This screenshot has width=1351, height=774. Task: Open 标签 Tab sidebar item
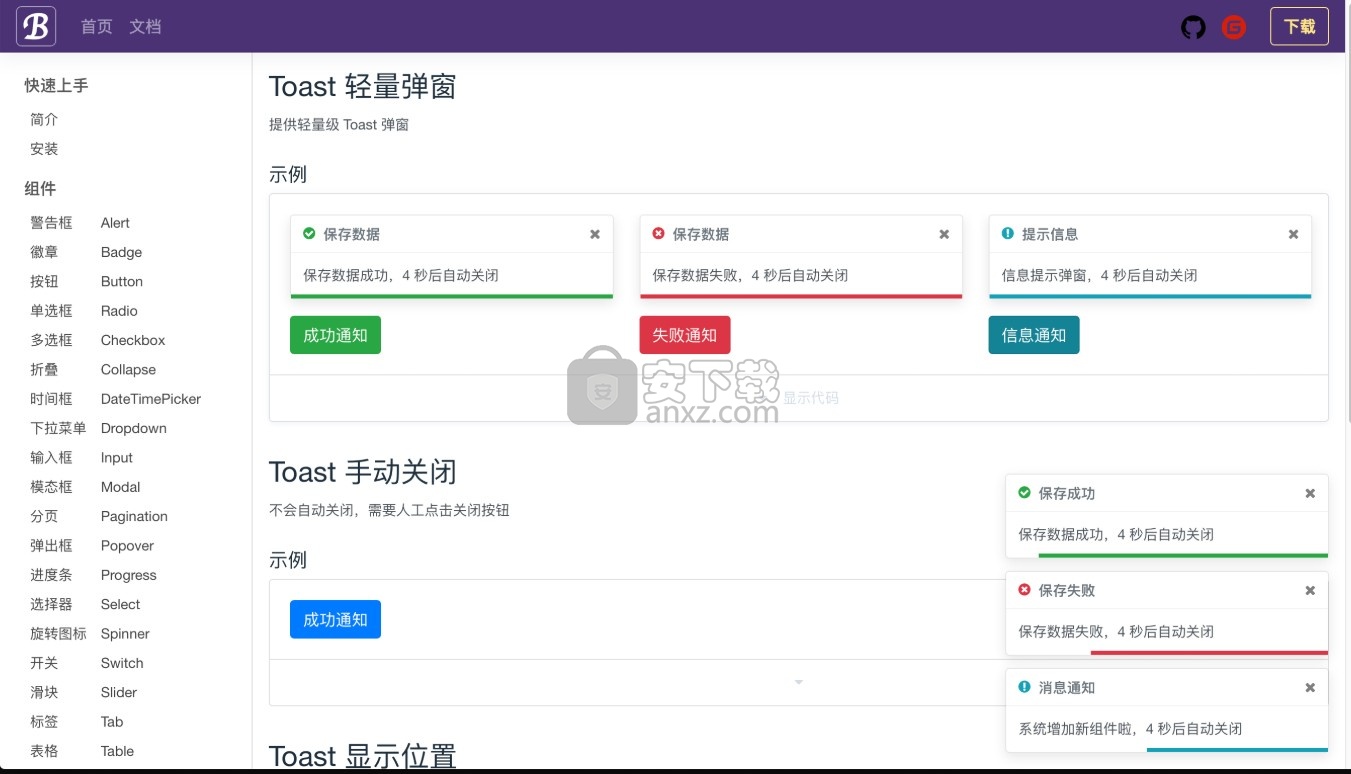coord(77,721)
